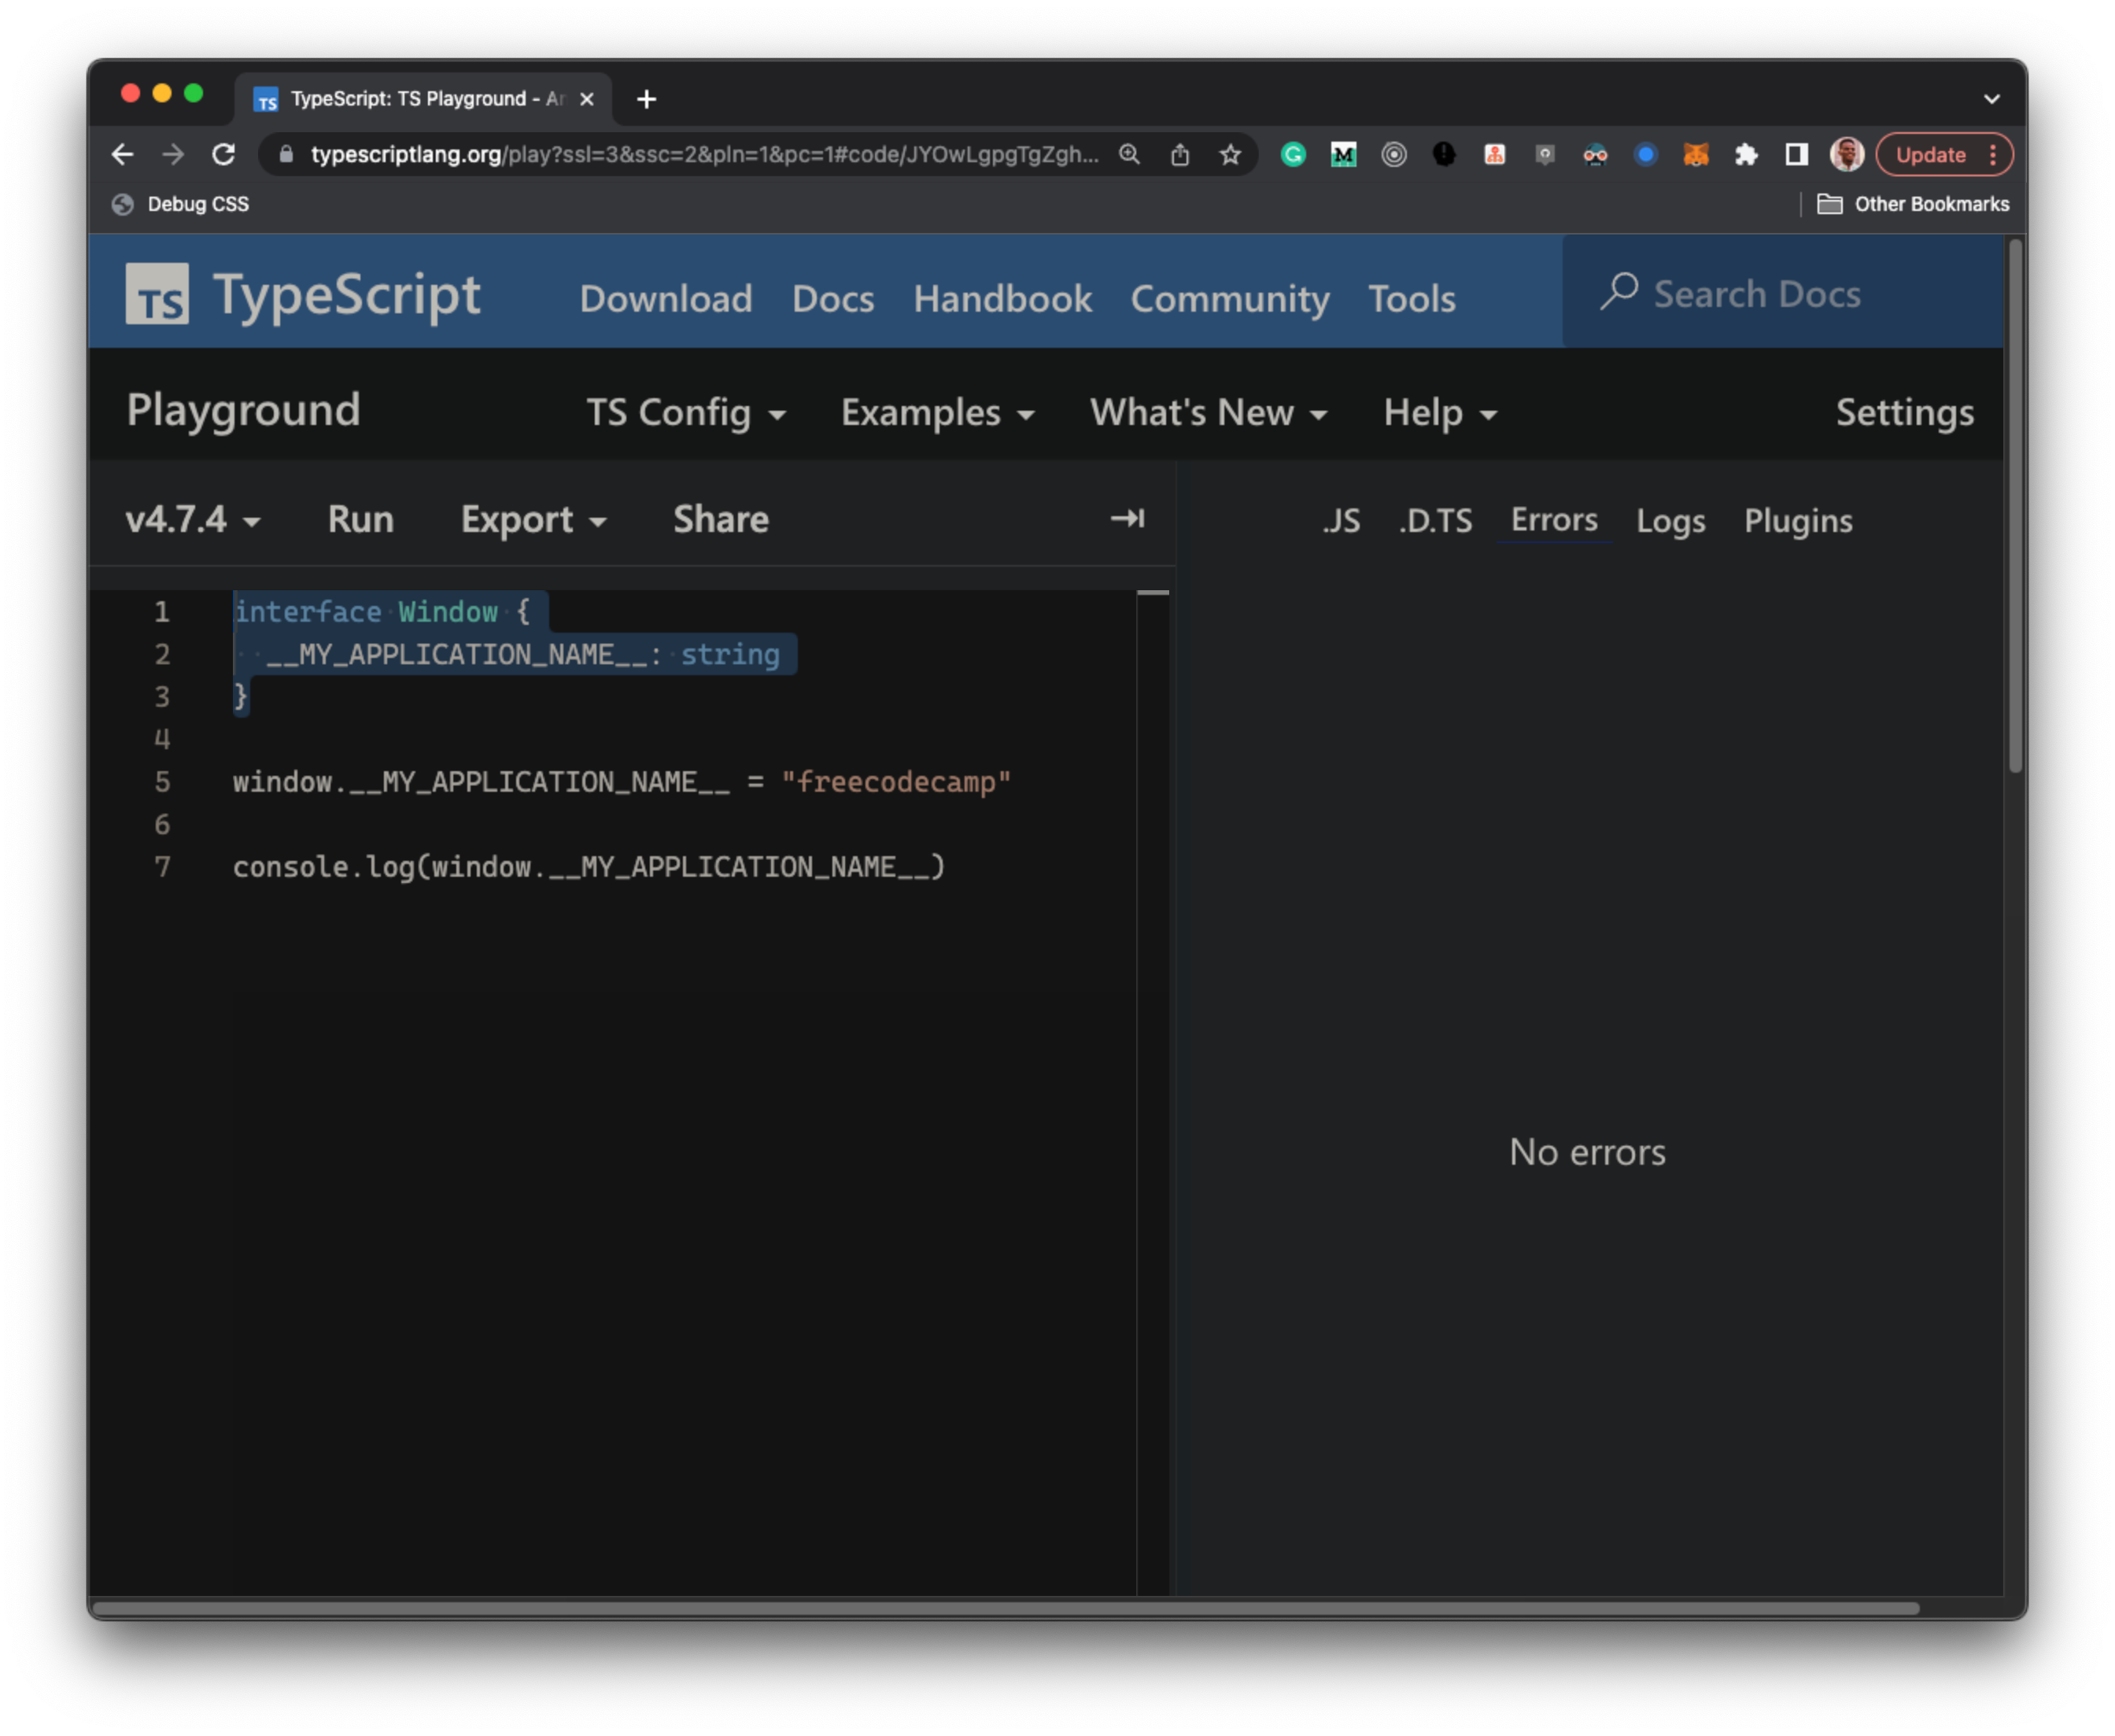The height and width of the screenshot is (1736, 2115).
Task: Click the zoom magnifier icon in address bar
Action: 1129,155
